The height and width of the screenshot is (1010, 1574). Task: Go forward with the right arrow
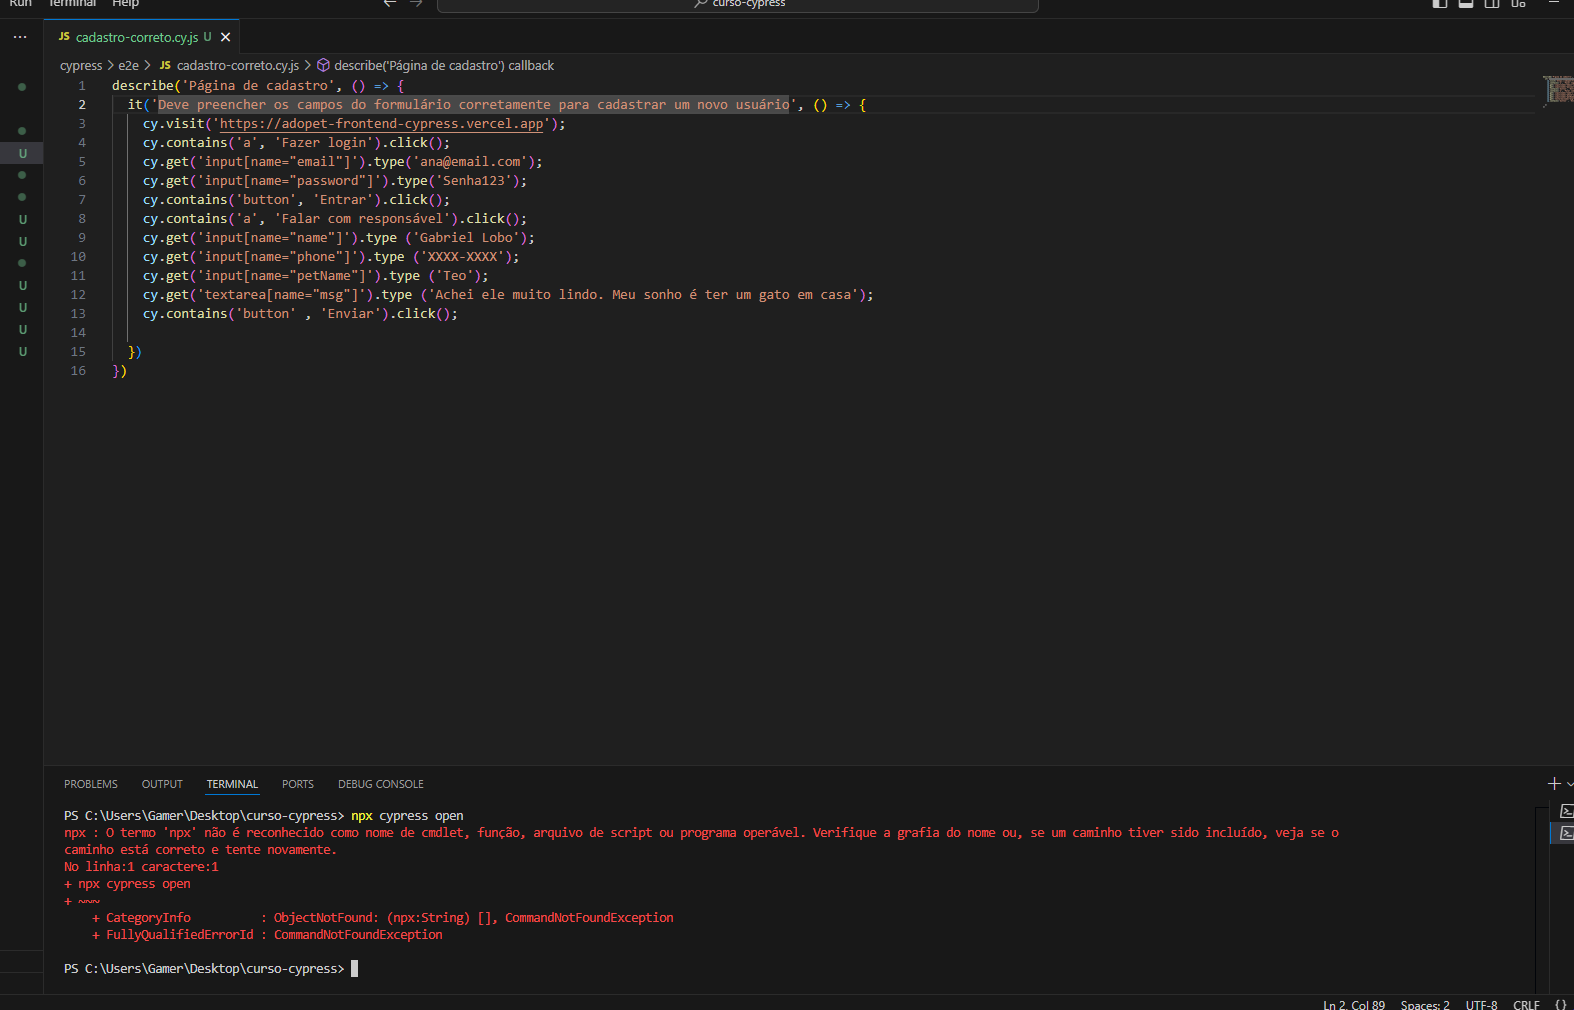(x=416, y=4)
